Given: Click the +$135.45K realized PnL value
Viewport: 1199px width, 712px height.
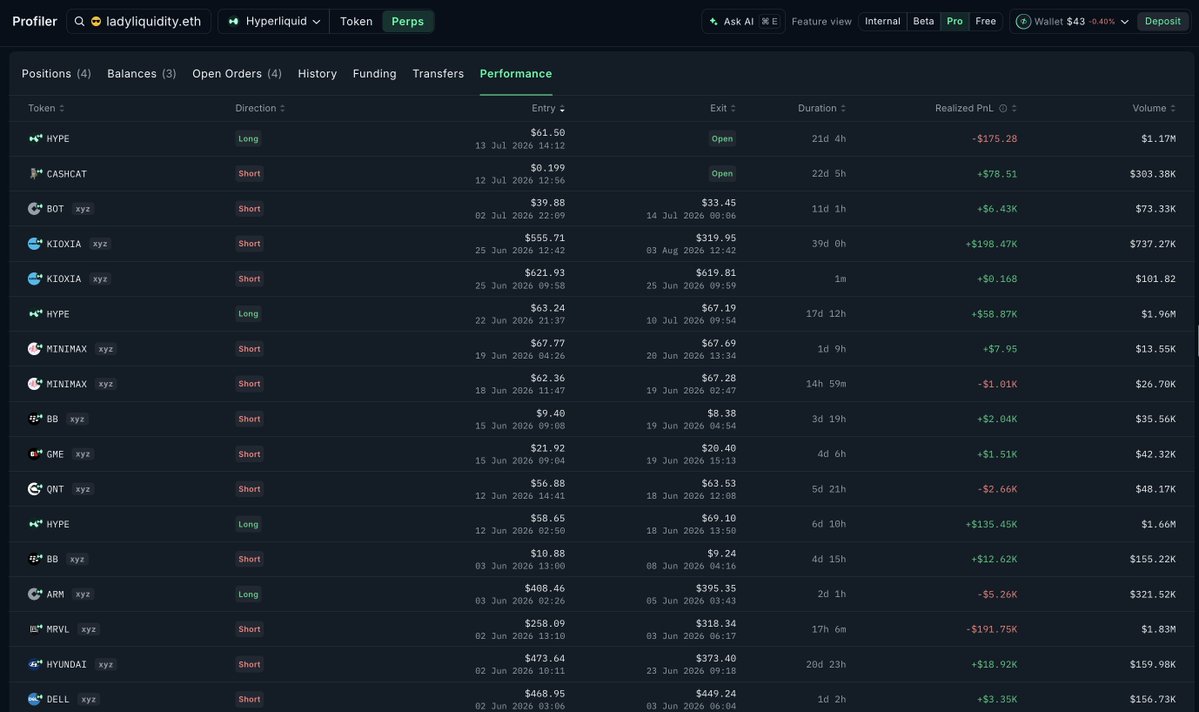Looking at the screenshot, I should point(991,524).
